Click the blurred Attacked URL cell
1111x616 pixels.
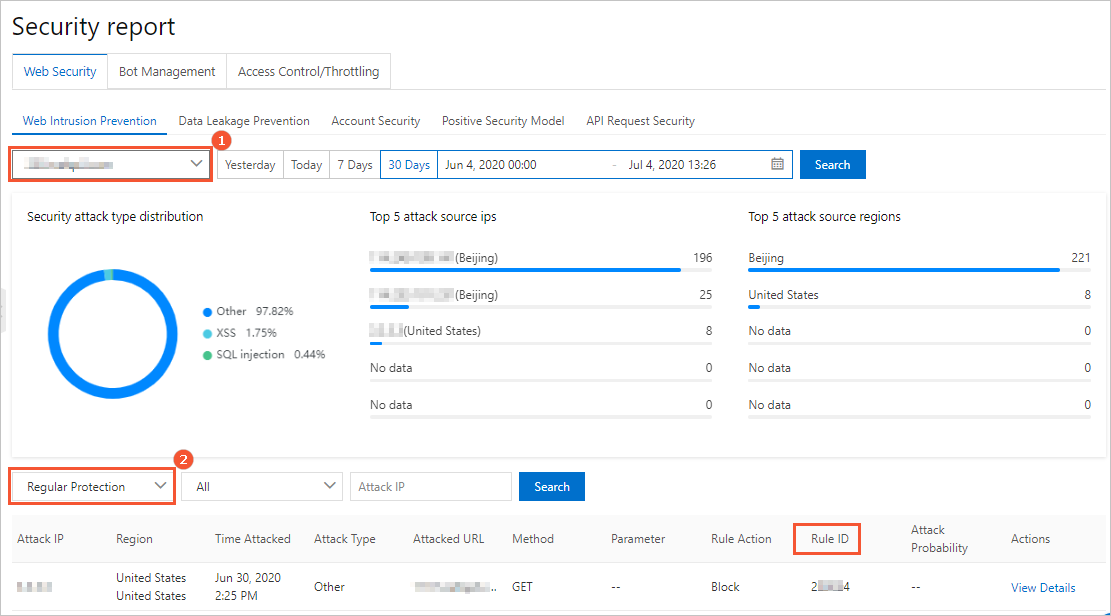point(455,587)
